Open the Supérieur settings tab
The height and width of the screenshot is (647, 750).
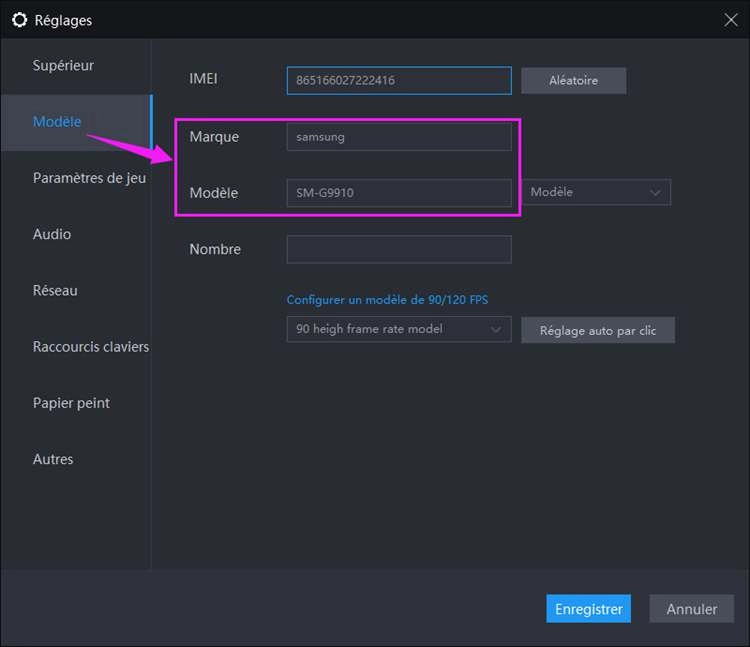(63, 66)
